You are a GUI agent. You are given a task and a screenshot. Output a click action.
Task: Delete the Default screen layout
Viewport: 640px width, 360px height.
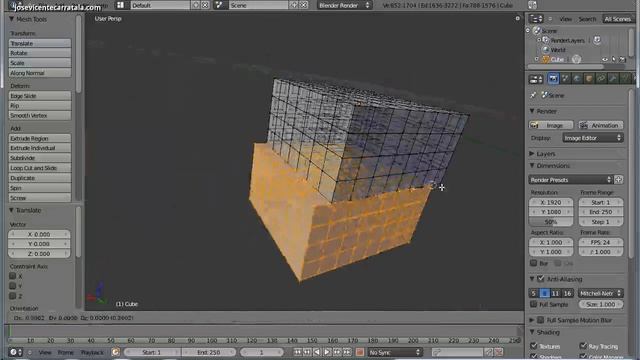tap(205, 5)
